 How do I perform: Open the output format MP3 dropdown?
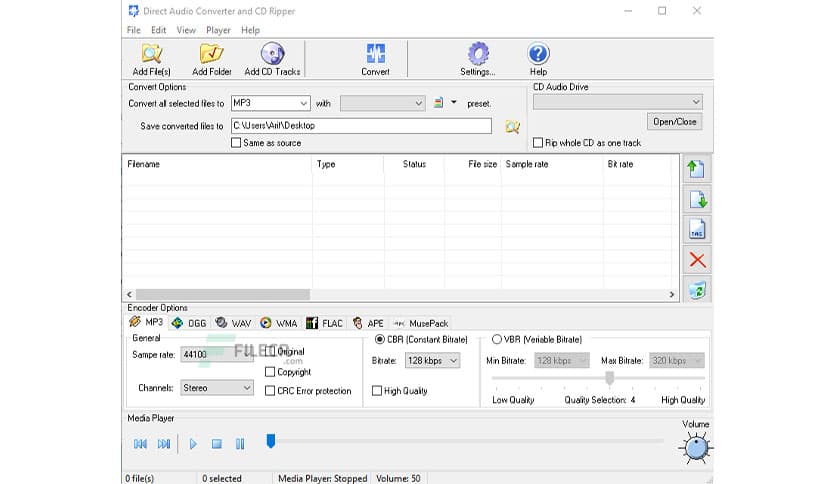(x=270, y=103)
